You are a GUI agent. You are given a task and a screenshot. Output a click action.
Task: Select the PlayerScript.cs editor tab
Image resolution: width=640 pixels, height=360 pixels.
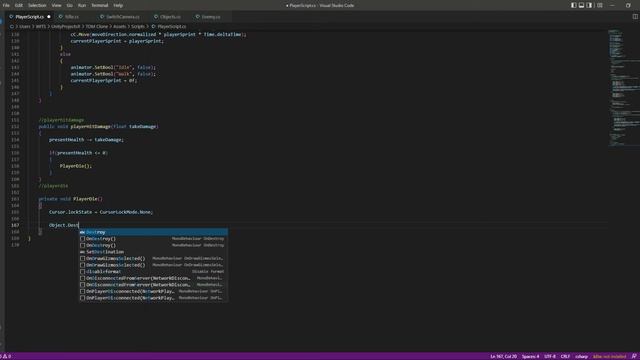(29, 17)
